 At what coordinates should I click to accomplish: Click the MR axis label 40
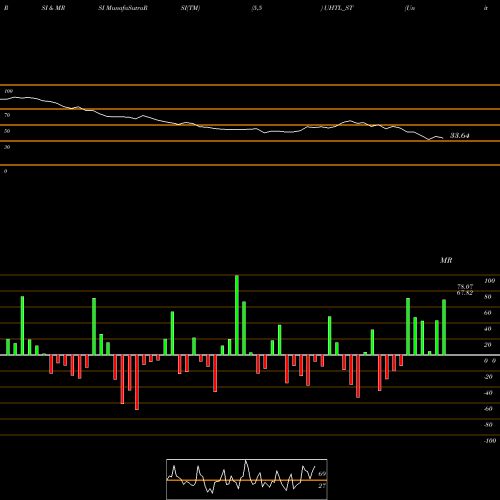coord(488,329)
